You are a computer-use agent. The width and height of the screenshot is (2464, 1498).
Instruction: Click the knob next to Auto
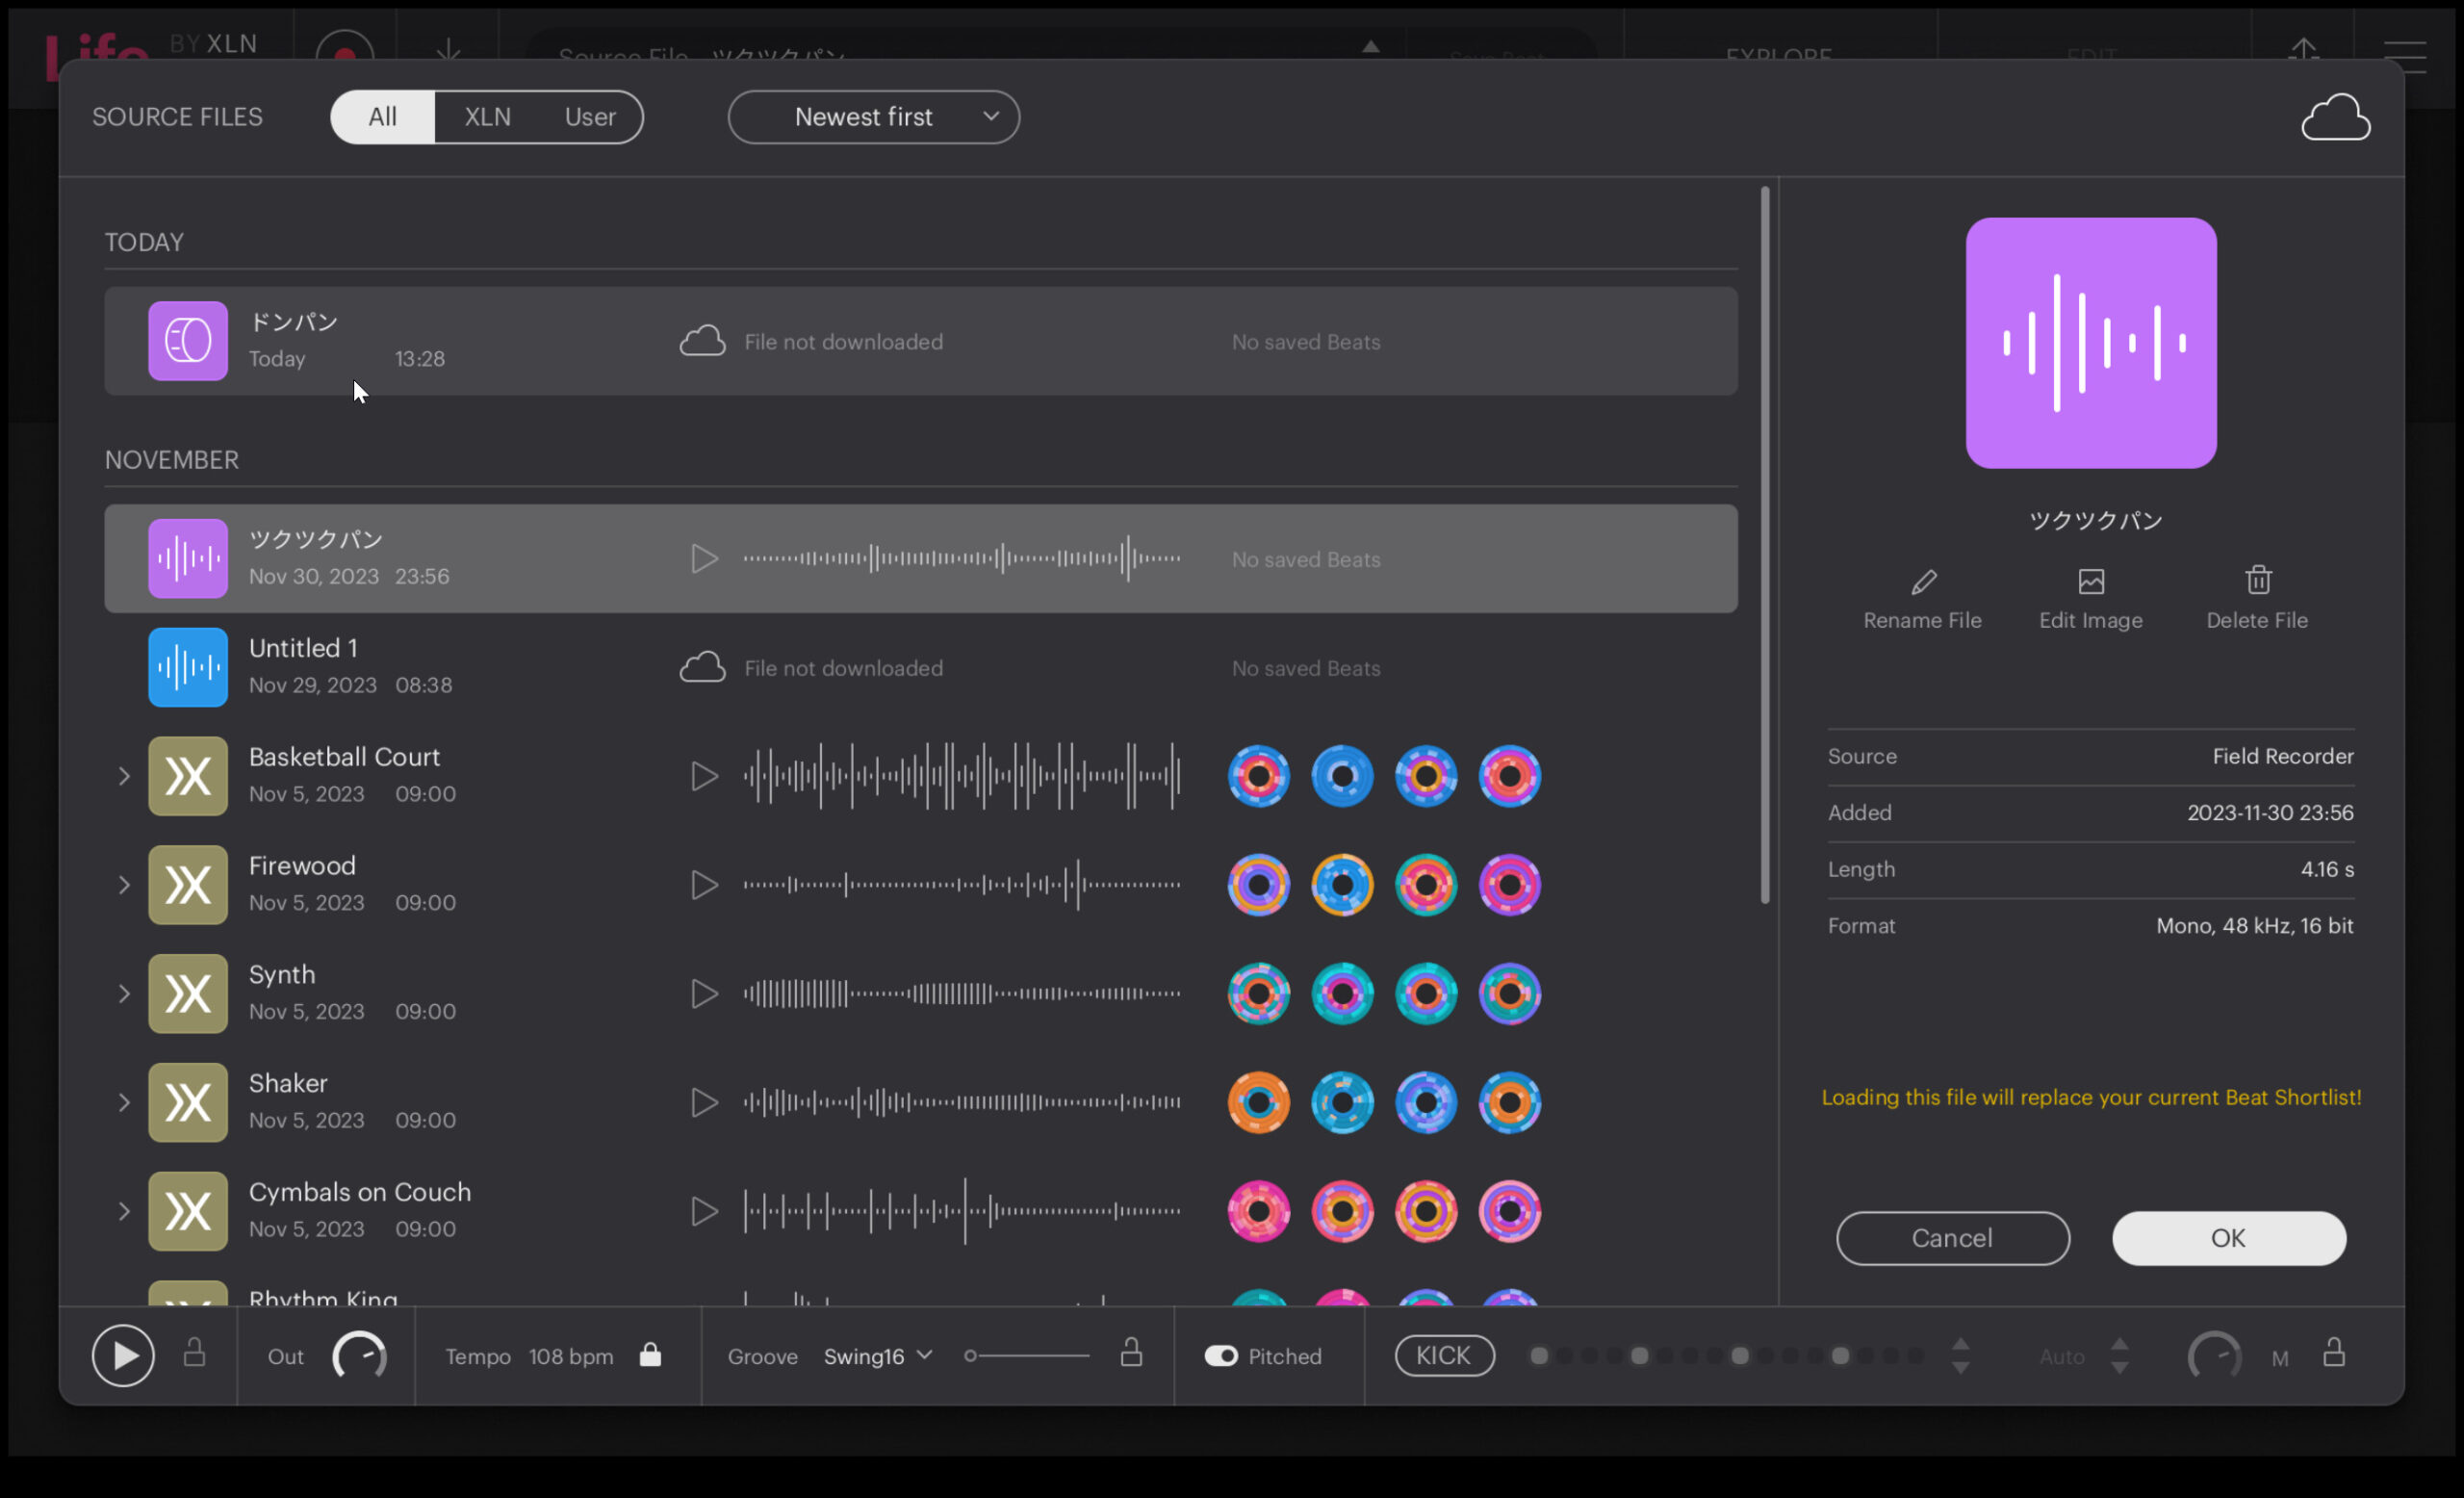tap(2213, 1357)
